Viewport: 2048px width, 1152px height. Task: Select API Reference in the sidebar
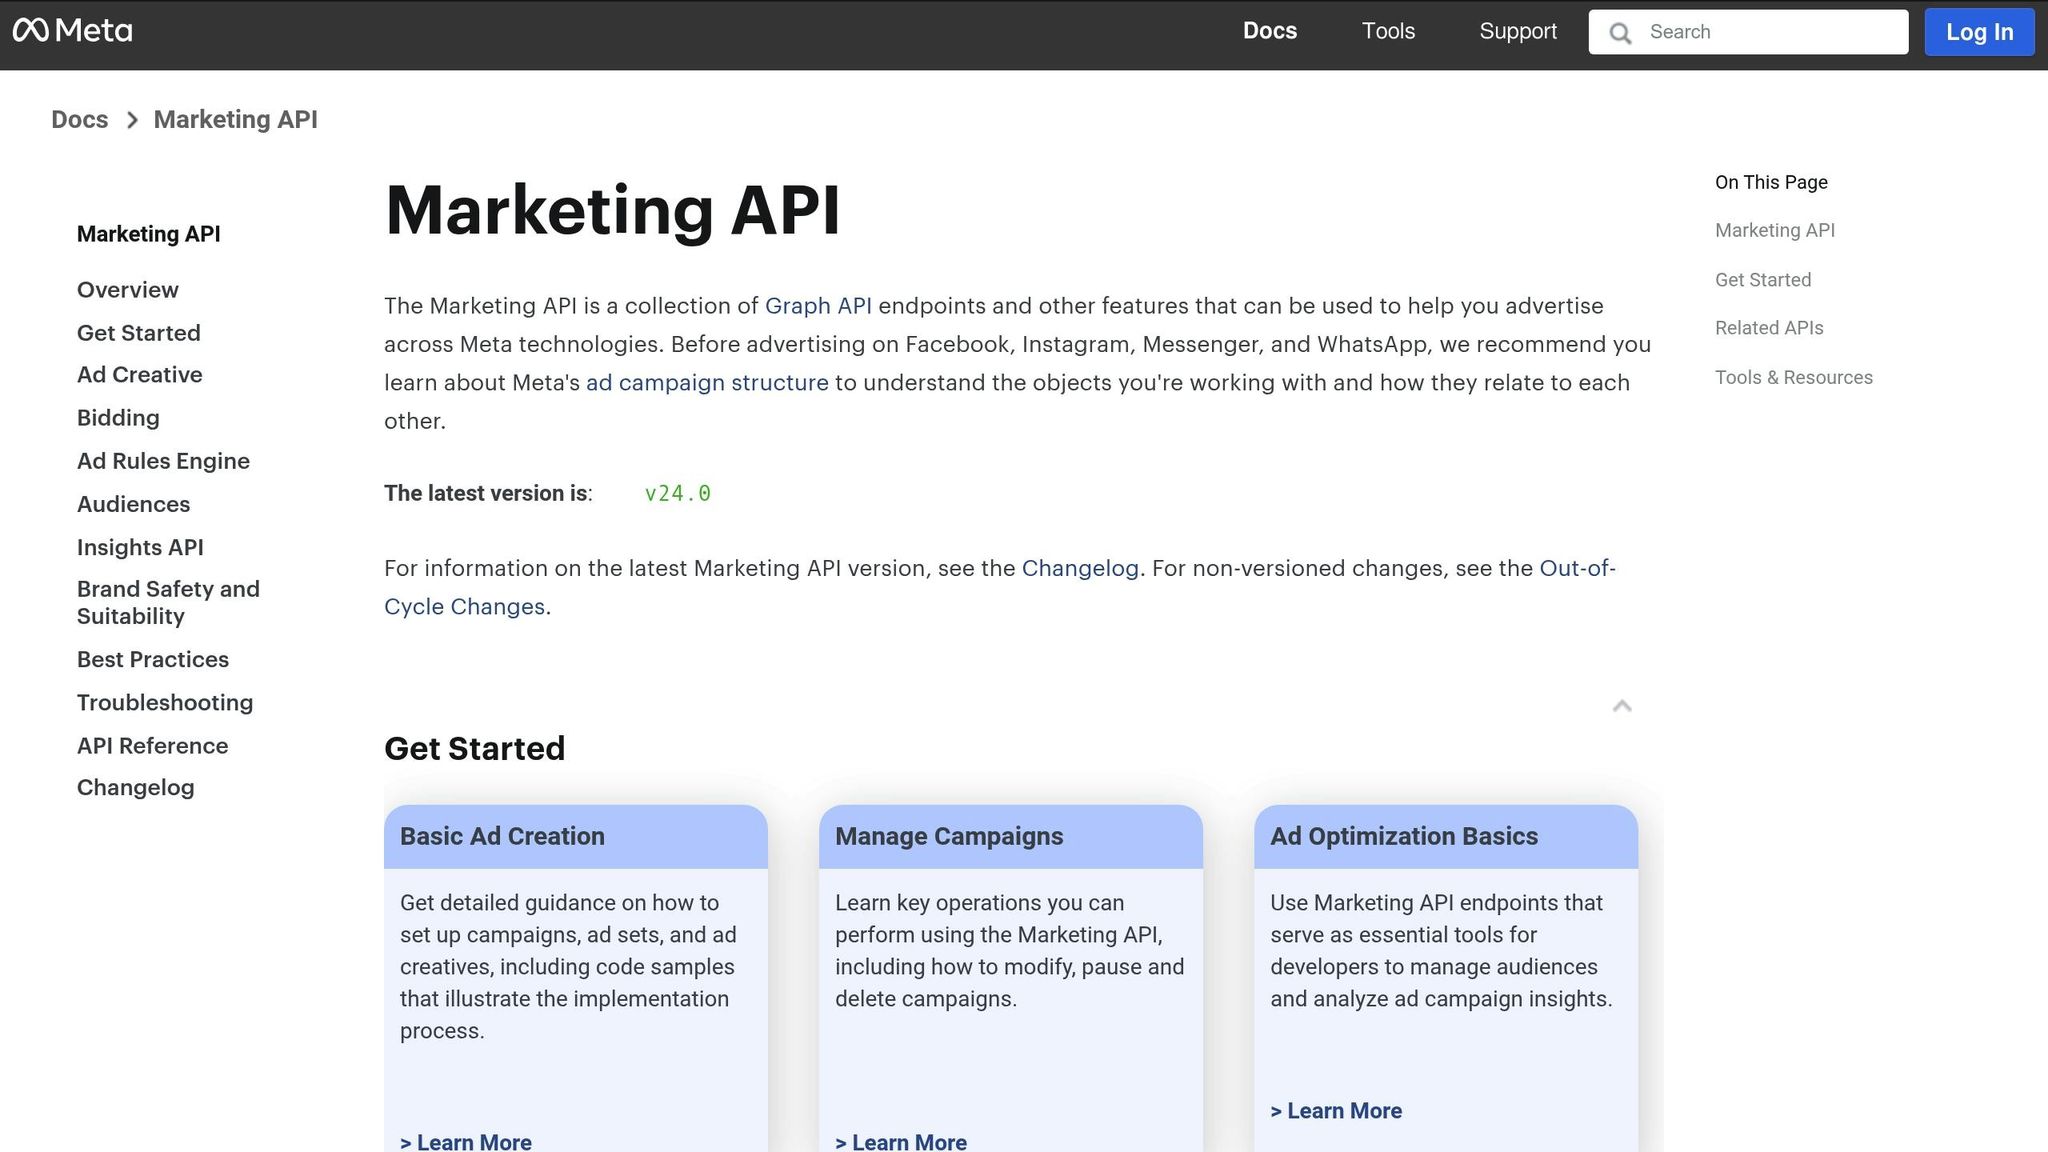pyautogui.click(x=152, y=745)
